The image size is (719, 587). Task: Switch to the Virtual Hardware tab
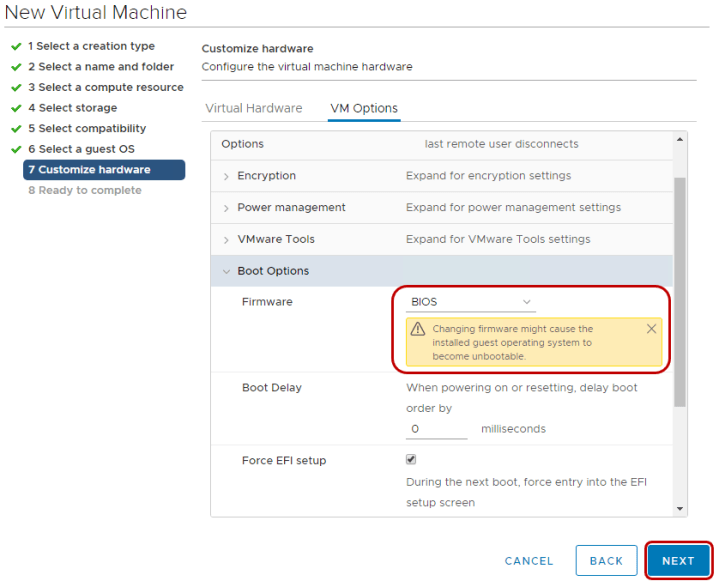point(253,108)
